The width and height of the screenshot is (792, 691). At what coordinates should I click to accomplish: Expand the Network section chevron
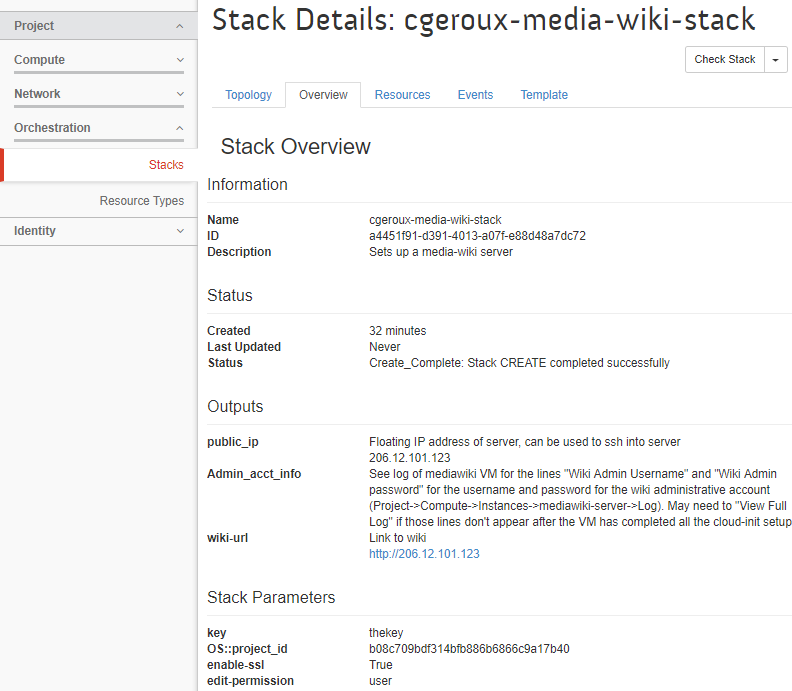click(180, 94)
